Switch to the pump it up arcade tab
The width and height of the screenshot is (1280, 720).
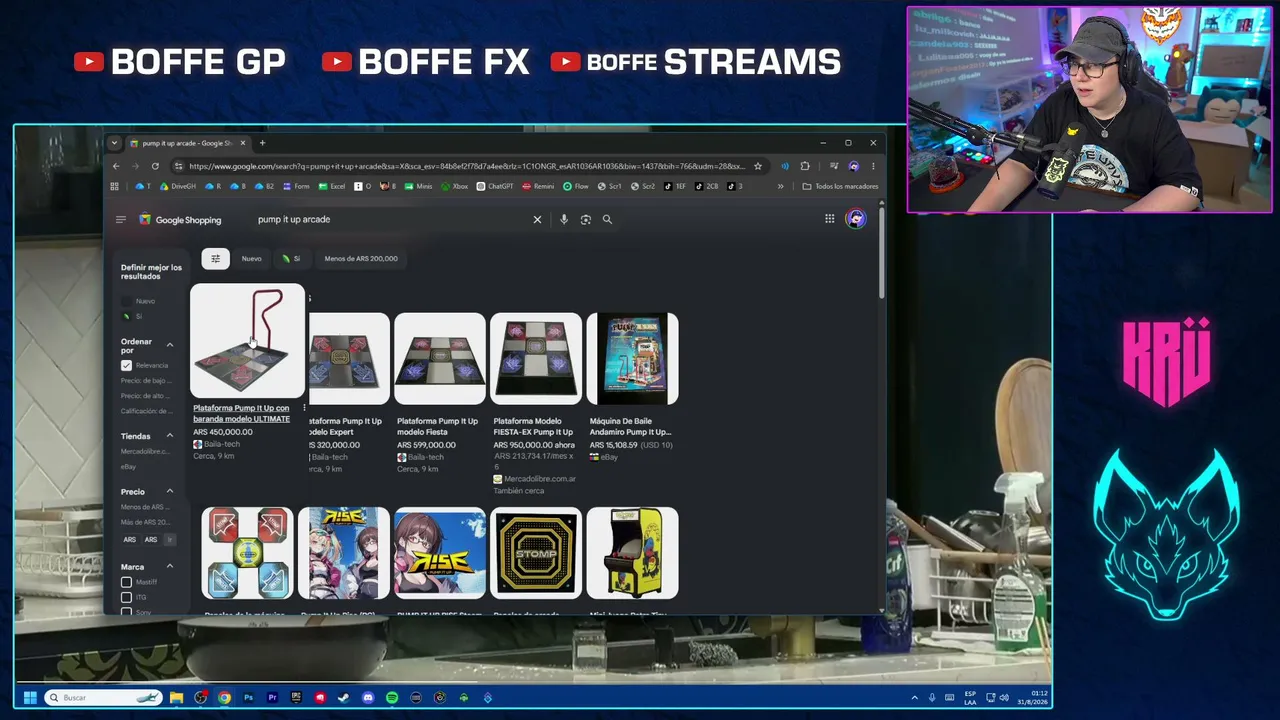pyautogui.click(x=189, y=143)
